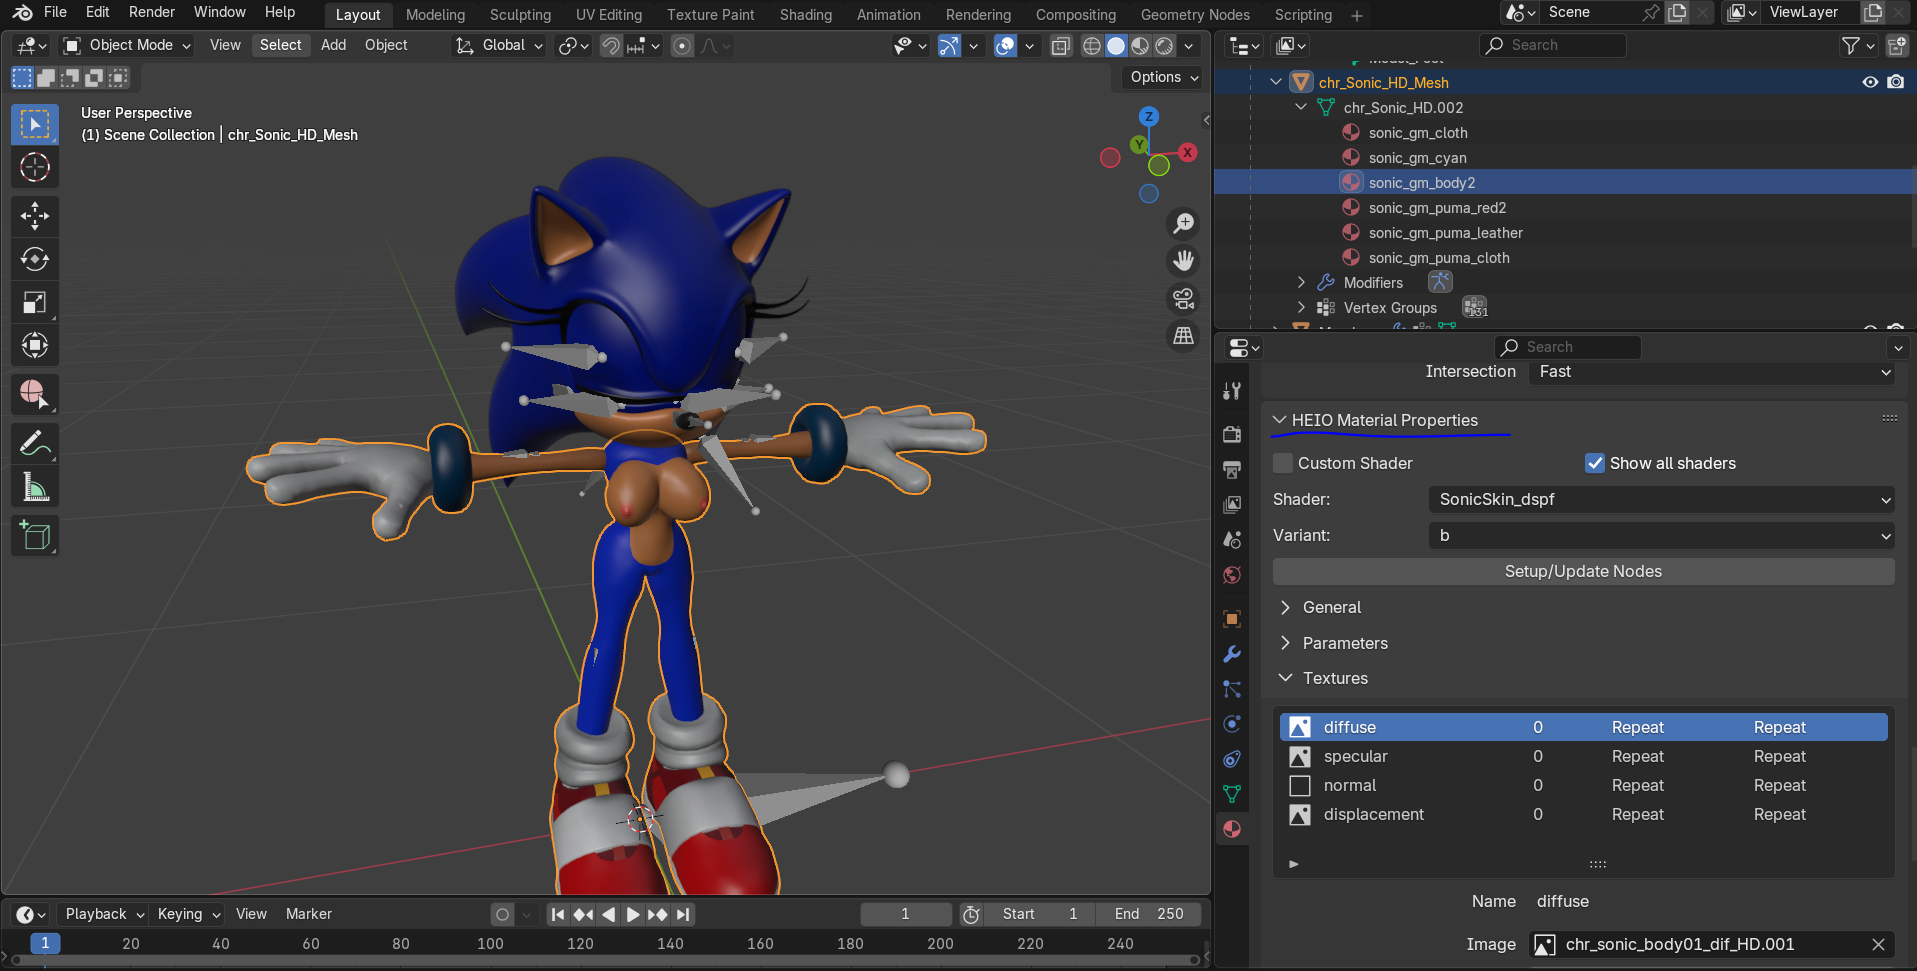Image resolution: width=1917 pixels, height=971 pixels.
Task: Open the Tool properties tab
Action: tap(1232, 391)
